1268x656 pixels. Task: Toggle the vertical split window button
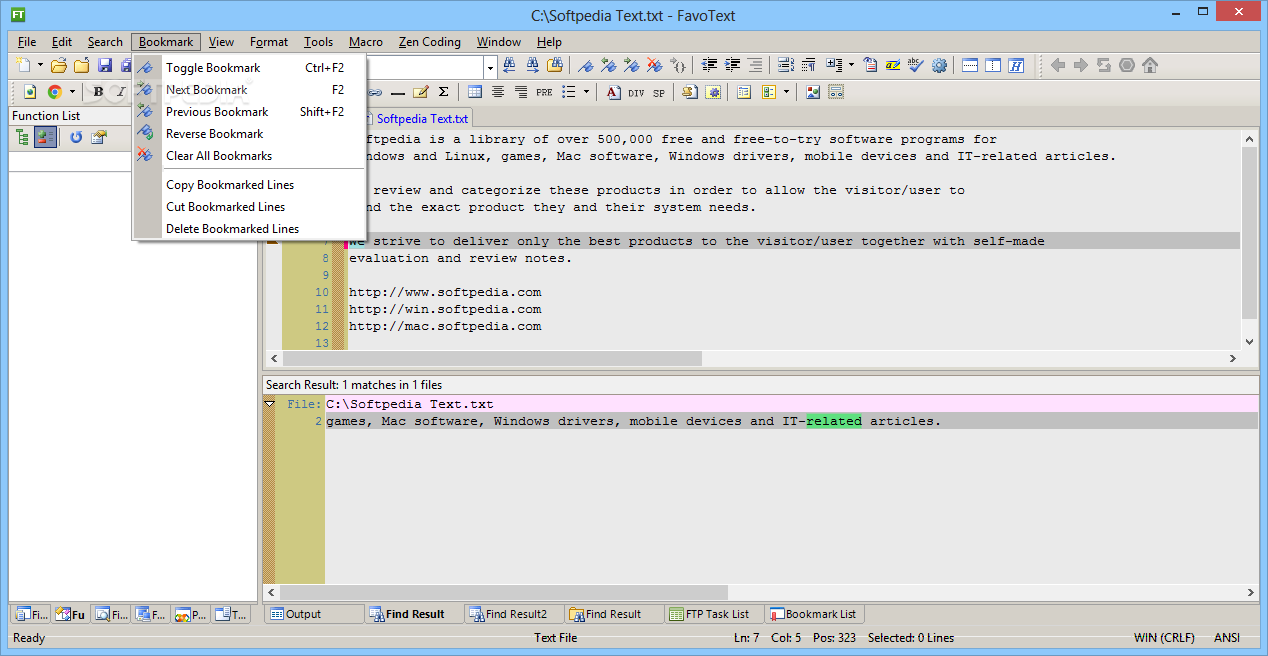[993, 65]
